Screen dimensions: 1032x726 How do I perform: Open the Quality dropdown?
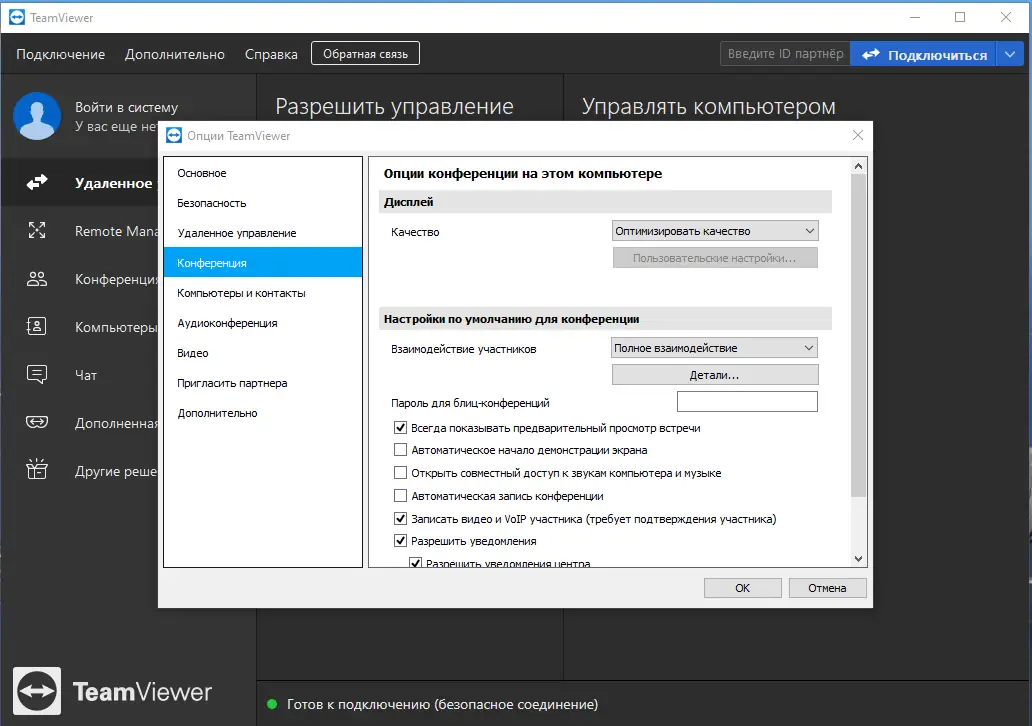(715, 231)
